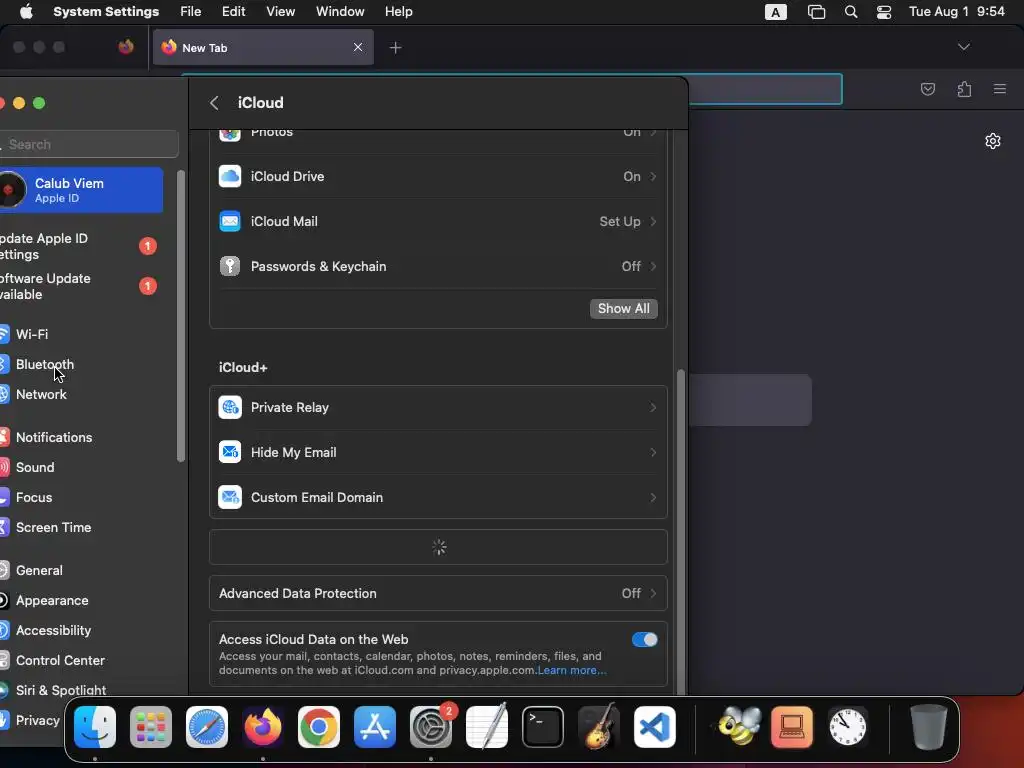Open GarageBand guitar icon in Dock
The height and width of the screenshot is (768, 1024).
599,726
